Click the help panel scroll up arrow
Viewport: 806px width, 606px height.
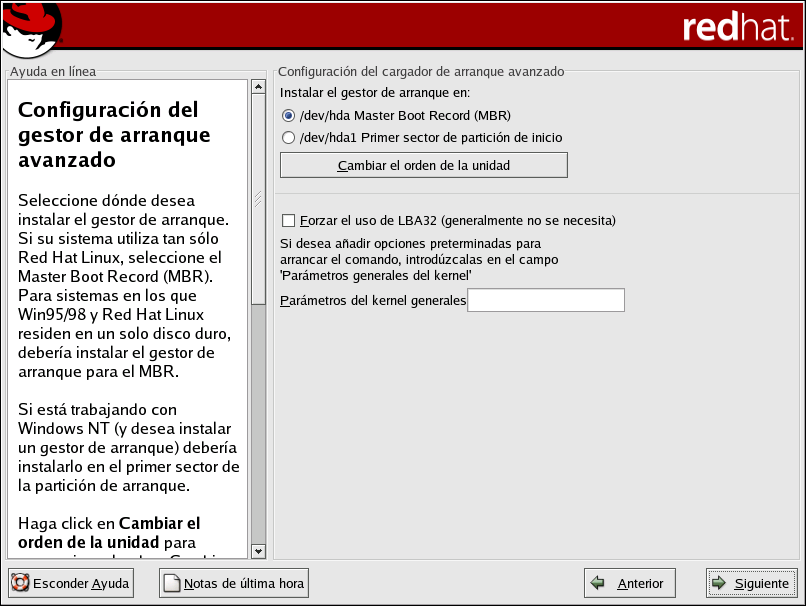[x=257, y=87]
